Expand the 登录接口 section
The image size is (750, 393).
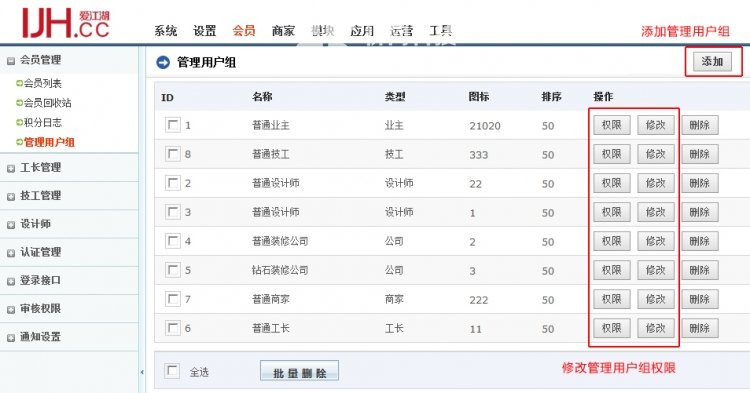click(x=11, y=281)
